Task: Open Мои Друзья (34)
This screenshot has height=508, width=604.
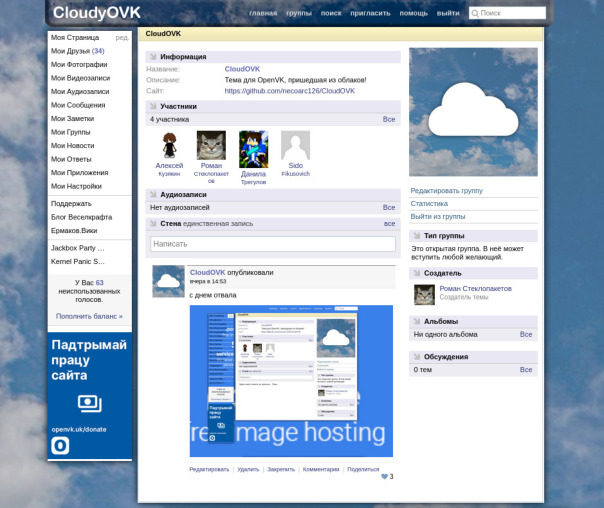Action: [77, 51]
